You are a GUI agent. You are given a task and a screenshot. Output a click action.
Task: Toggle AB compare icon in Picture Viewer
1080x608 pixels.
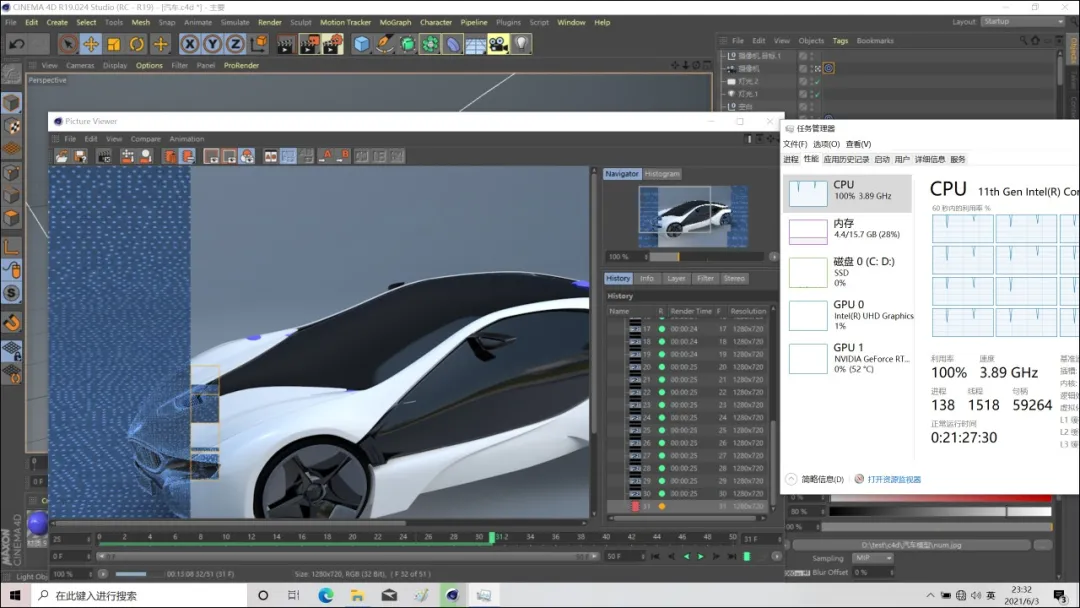tap(271, 156)
